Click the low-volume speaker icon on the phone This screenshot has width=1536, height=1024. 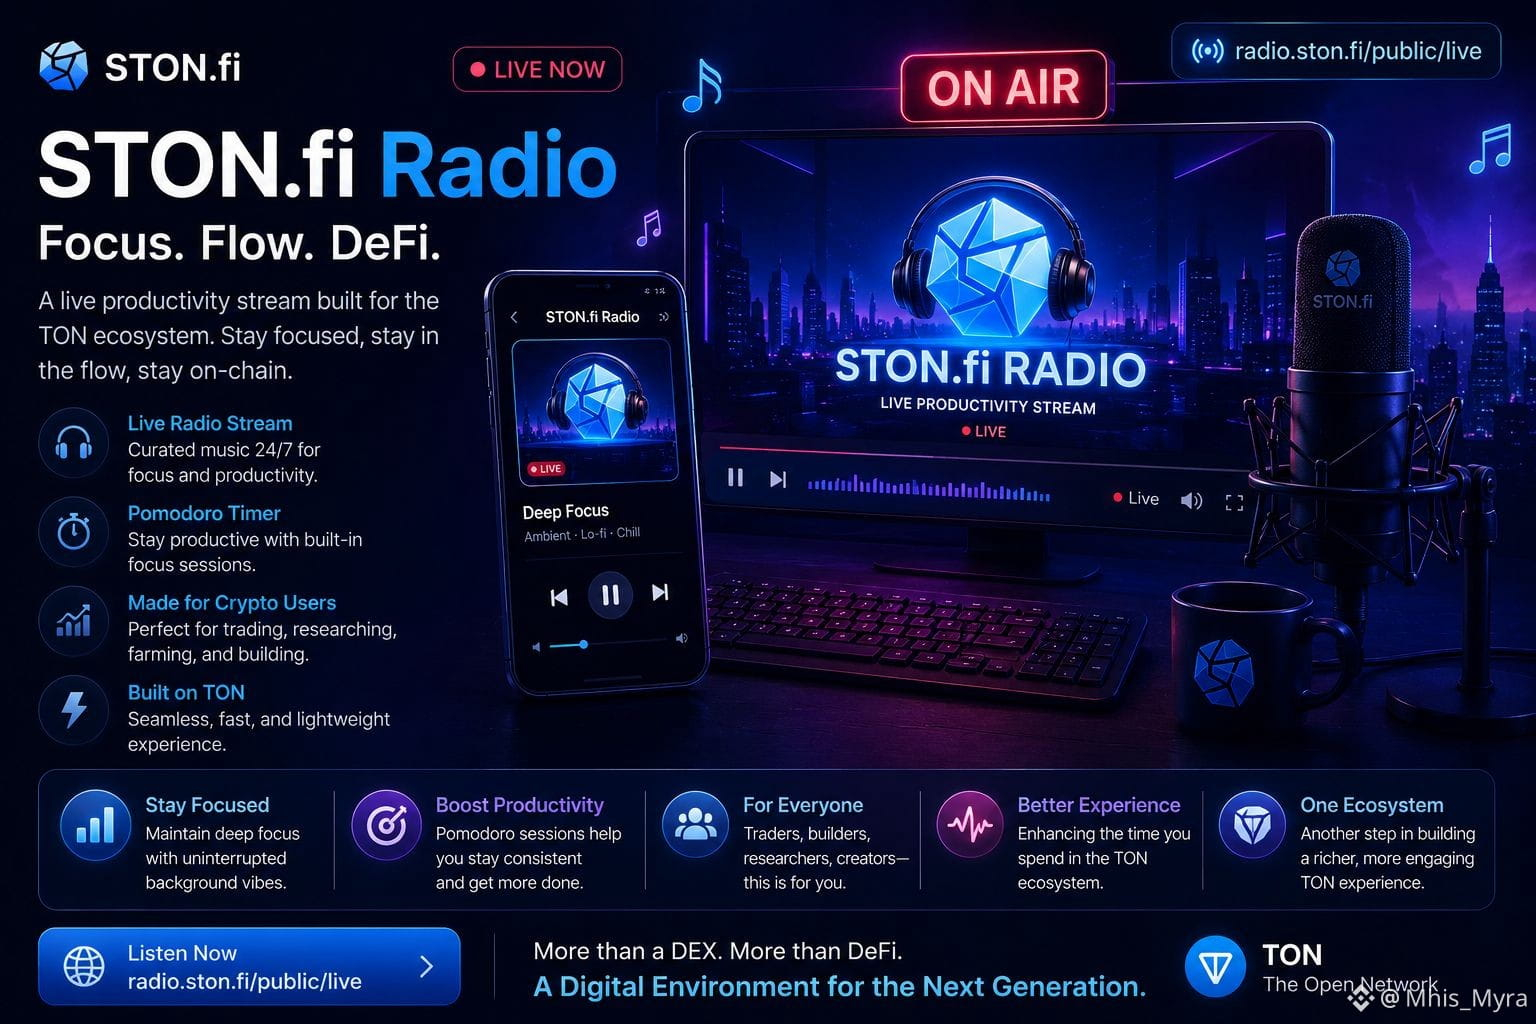click(536, 647)
